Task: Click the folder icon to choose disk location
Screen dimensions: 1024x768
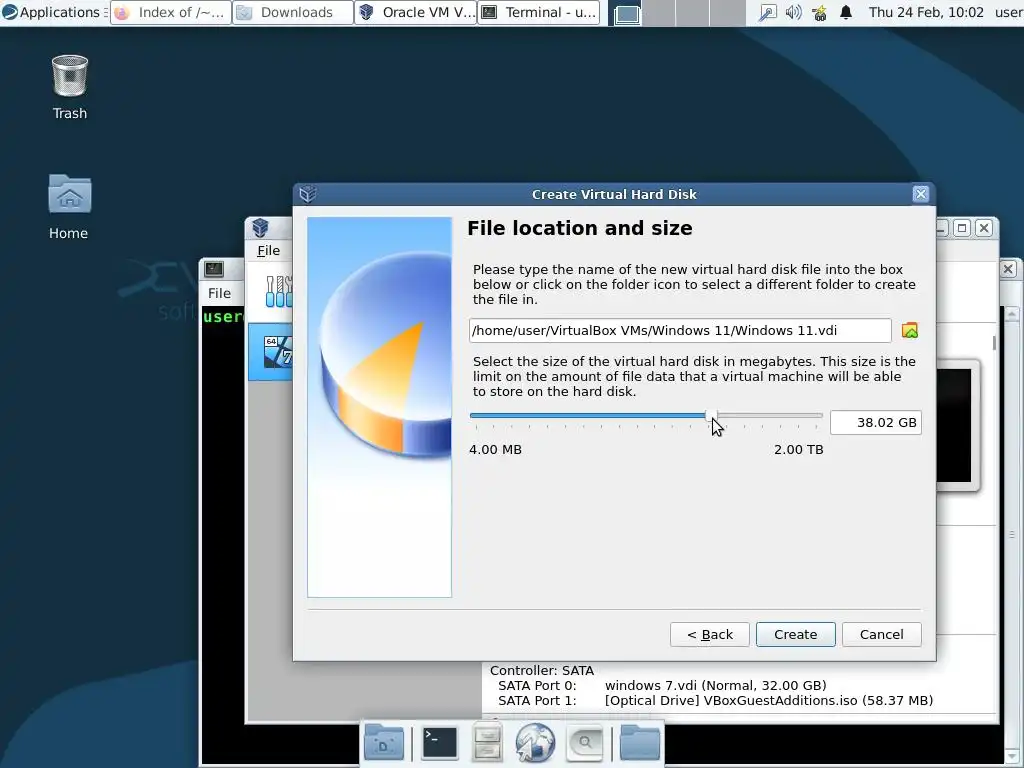Action: coord(910,330)
